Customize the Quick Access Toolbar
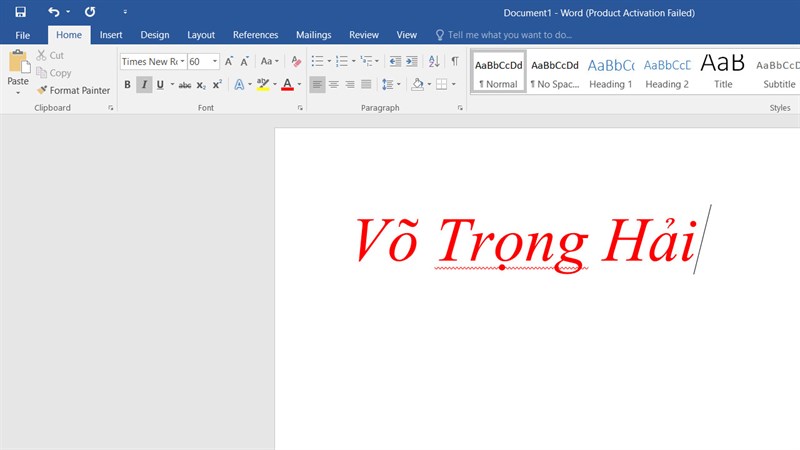 click(x=125, y=12)
